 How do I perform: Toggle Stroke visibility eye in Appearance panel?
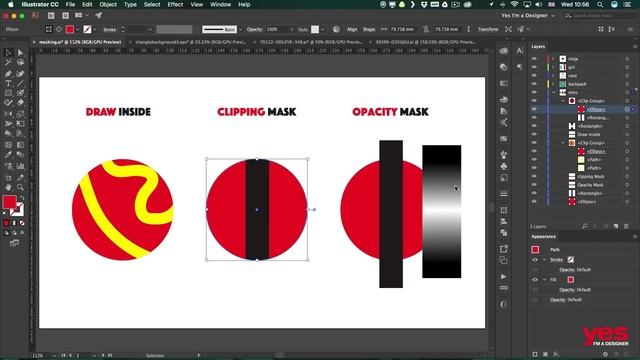[x=535, y=260]
